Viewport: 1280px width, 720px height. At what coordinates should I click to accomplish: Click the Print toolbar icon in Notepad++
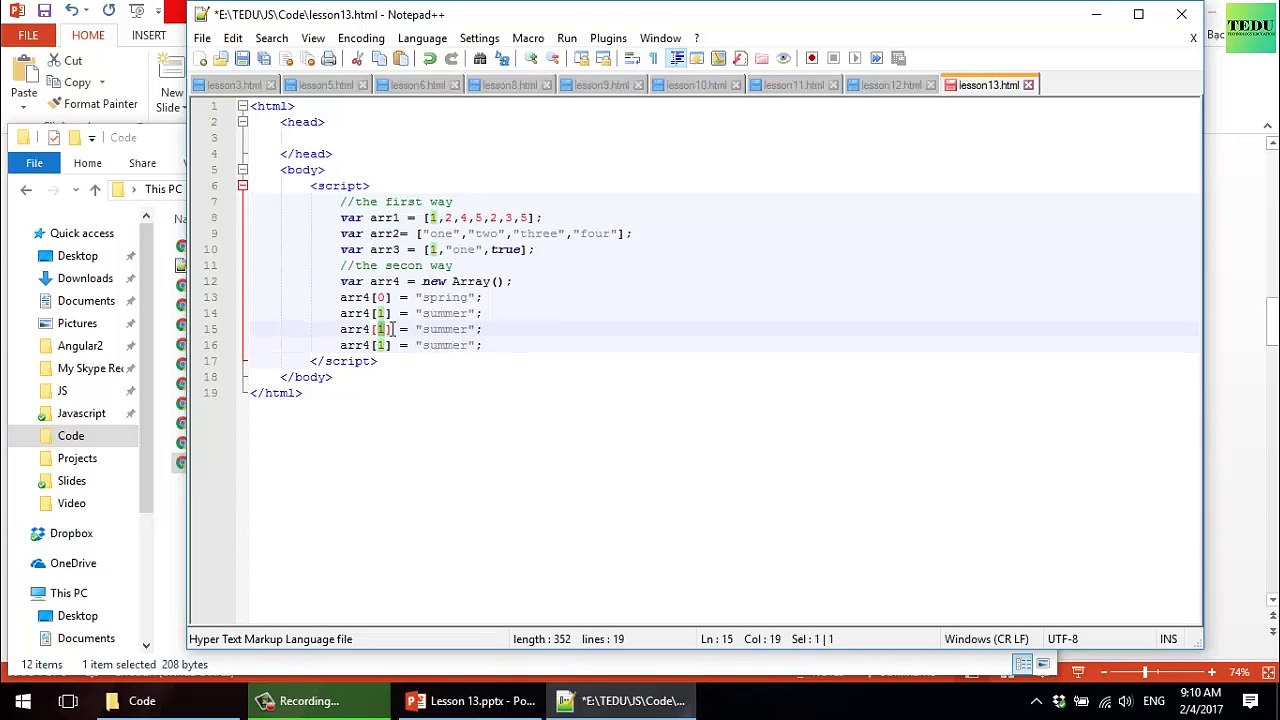[328, 59]
